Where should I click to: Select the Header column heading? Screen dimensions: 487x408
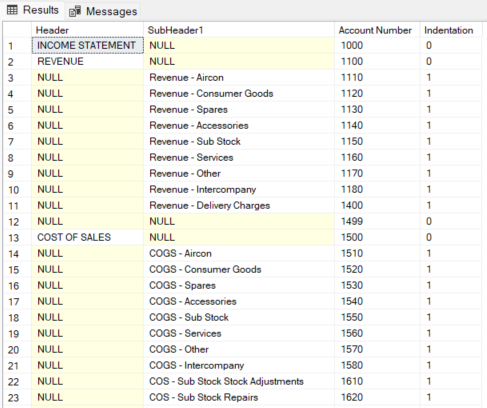click(87, 30)
